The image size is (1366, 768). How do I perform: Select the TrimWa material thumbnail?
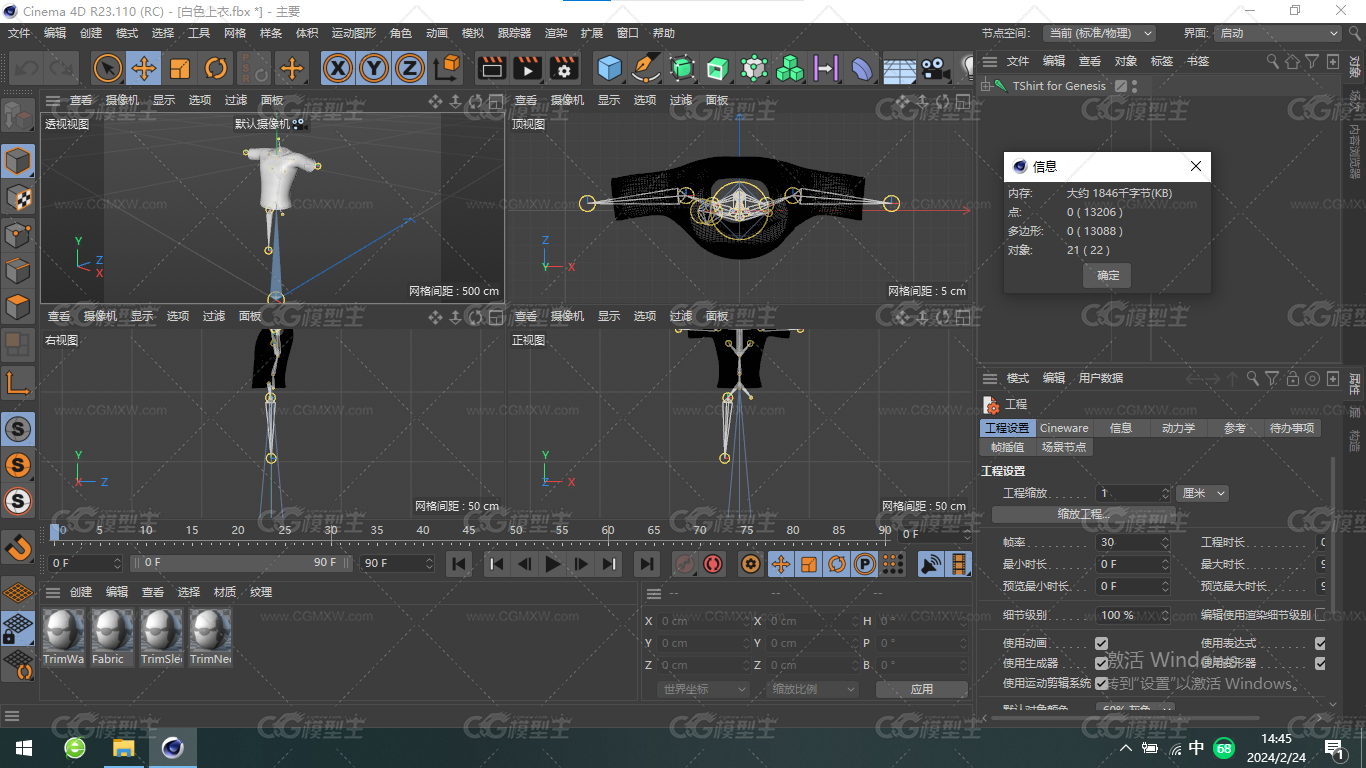click(63, 637)
